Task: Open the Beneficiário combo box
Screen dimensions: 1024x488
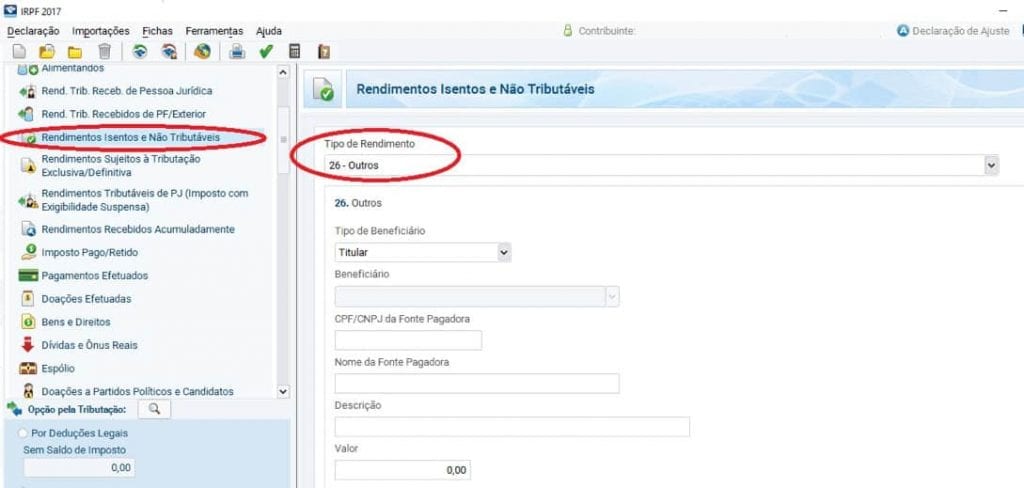Action: point(612,296)
